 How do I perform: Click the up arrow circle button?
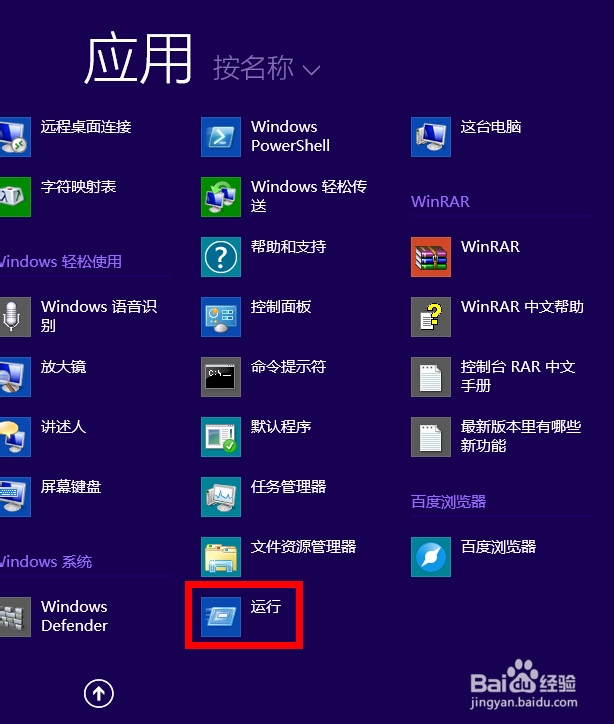coord(99,693)
